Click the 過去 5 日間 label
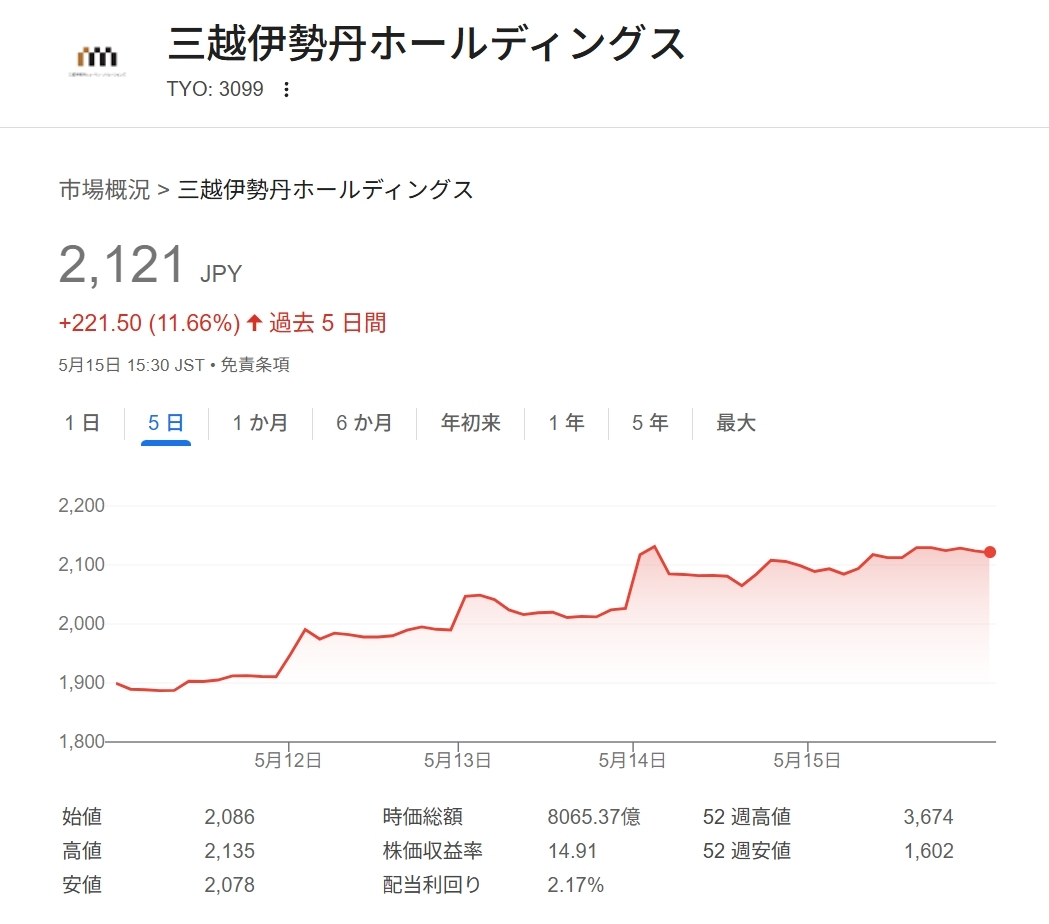Screen dimensions: 1049x924 pos(328,323)
